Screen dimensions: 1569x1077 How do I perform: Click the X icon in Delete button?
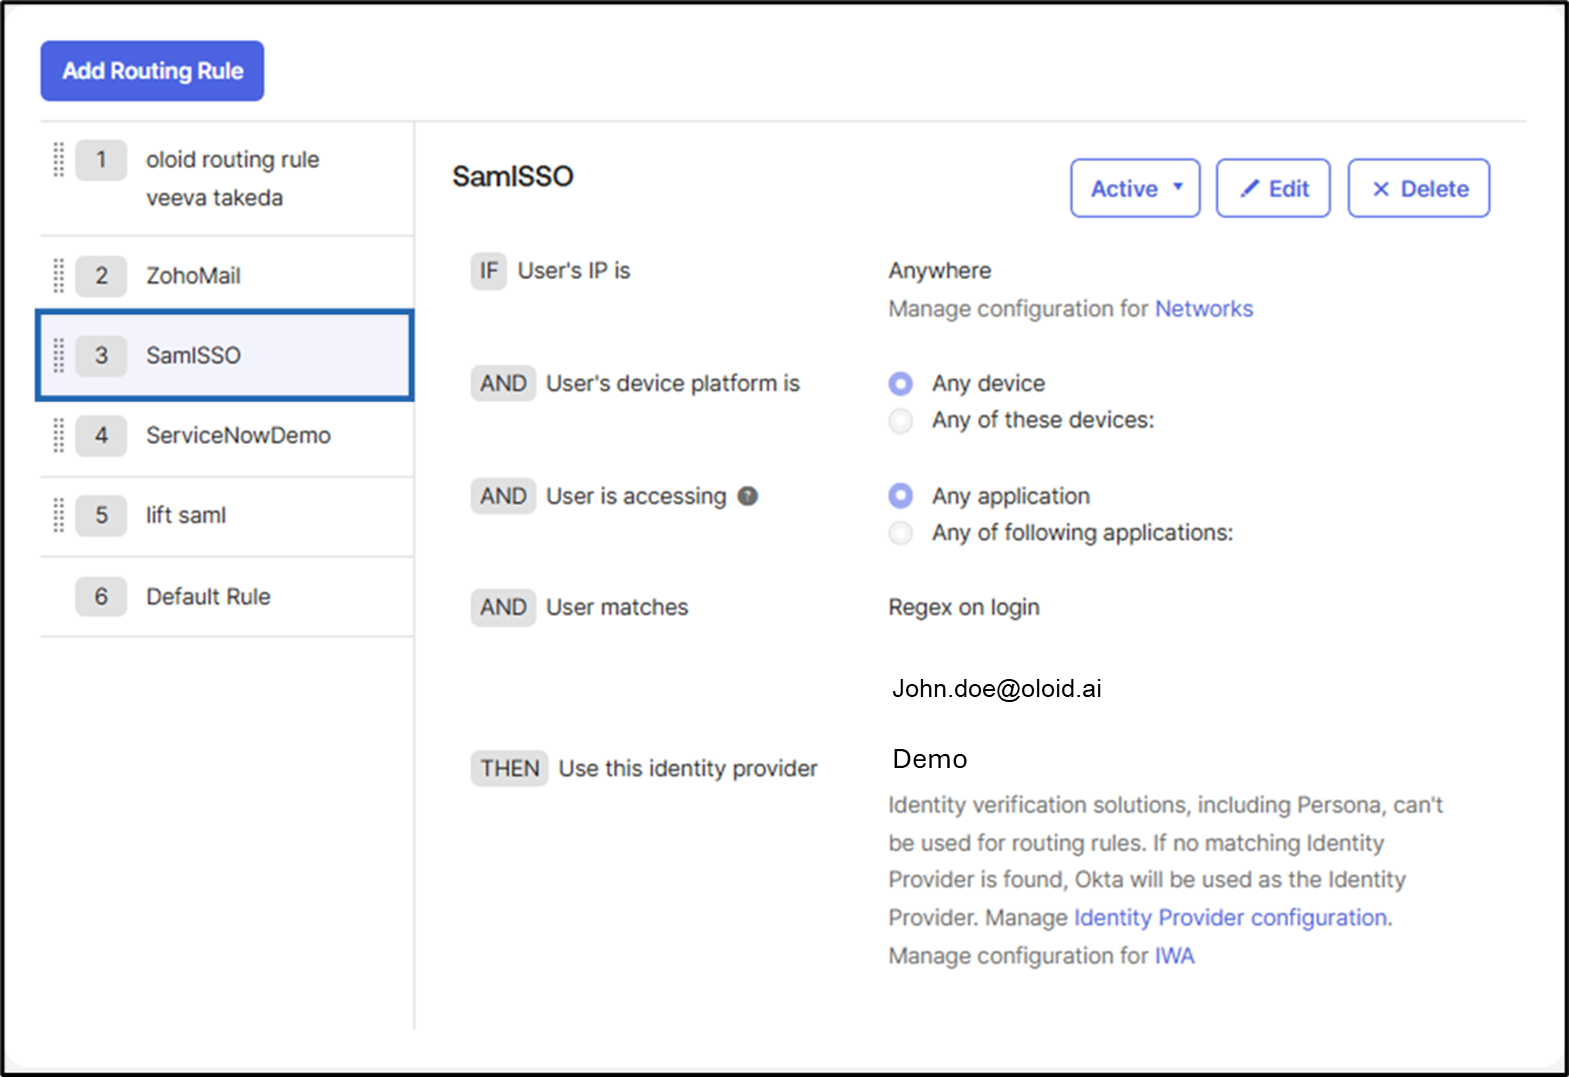pos(1381,189)
